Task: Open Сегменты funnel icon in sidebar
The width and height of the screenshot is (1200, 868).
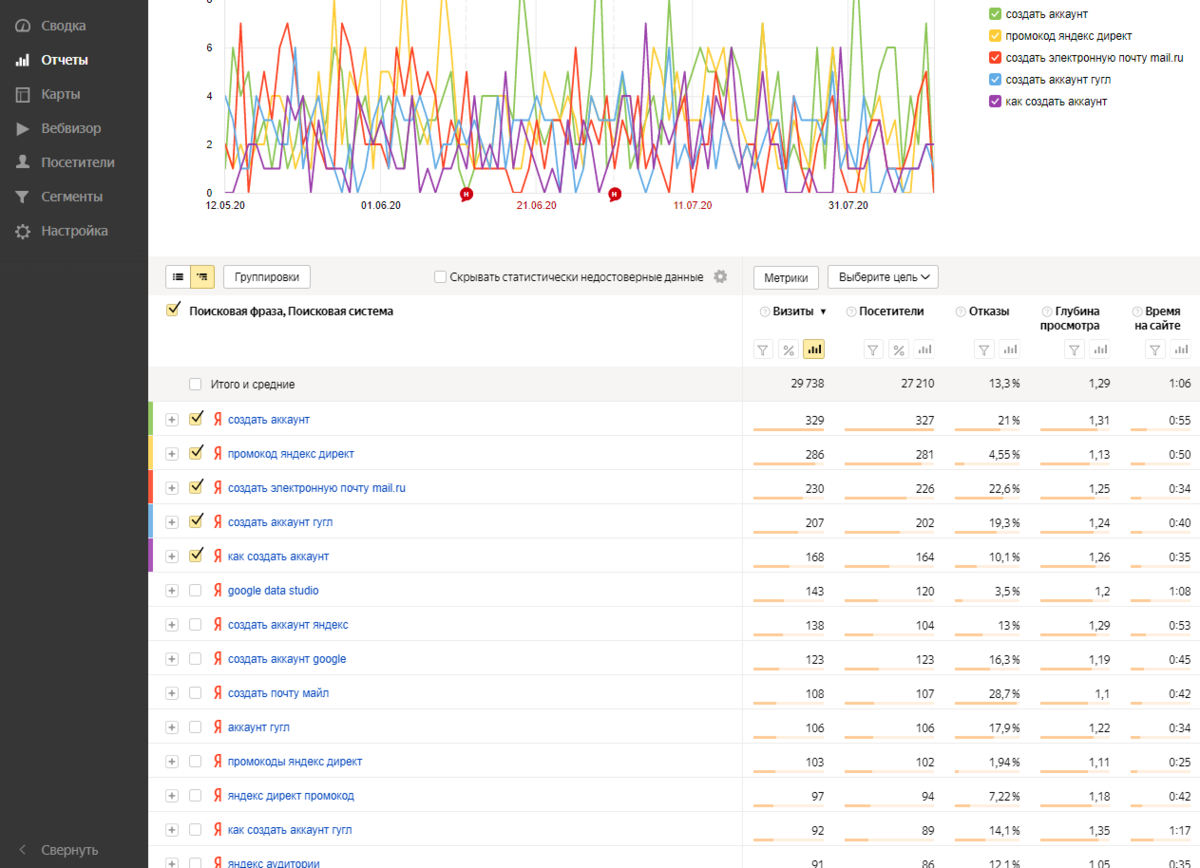Action: tap(22, 197)
